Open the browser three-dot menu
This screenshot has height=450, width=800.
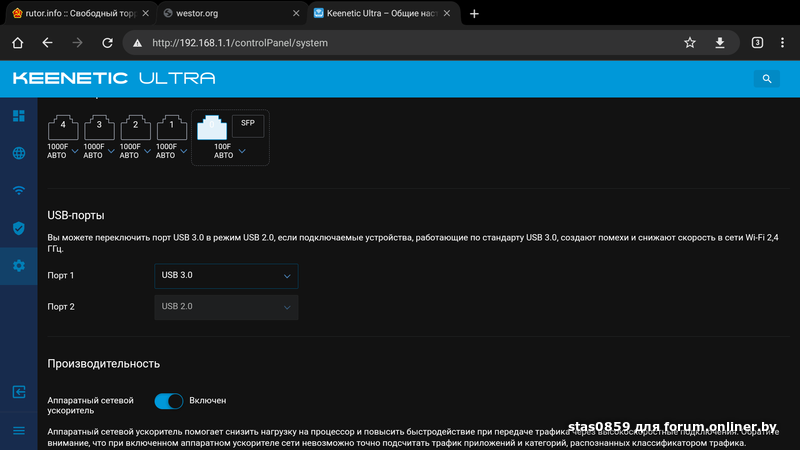[782, 43]
